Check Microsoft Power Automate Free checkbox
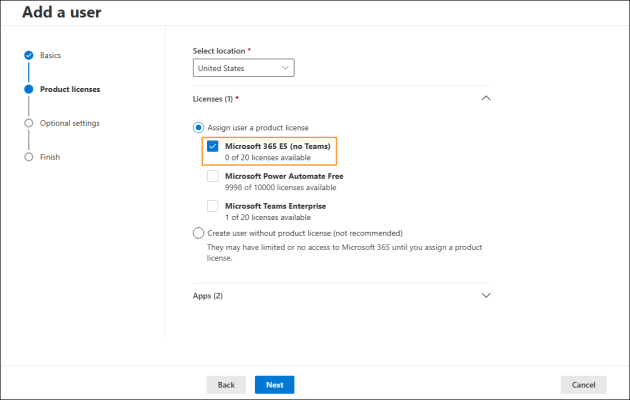Screen dimensions: 630x400 [x=213, y=176]
